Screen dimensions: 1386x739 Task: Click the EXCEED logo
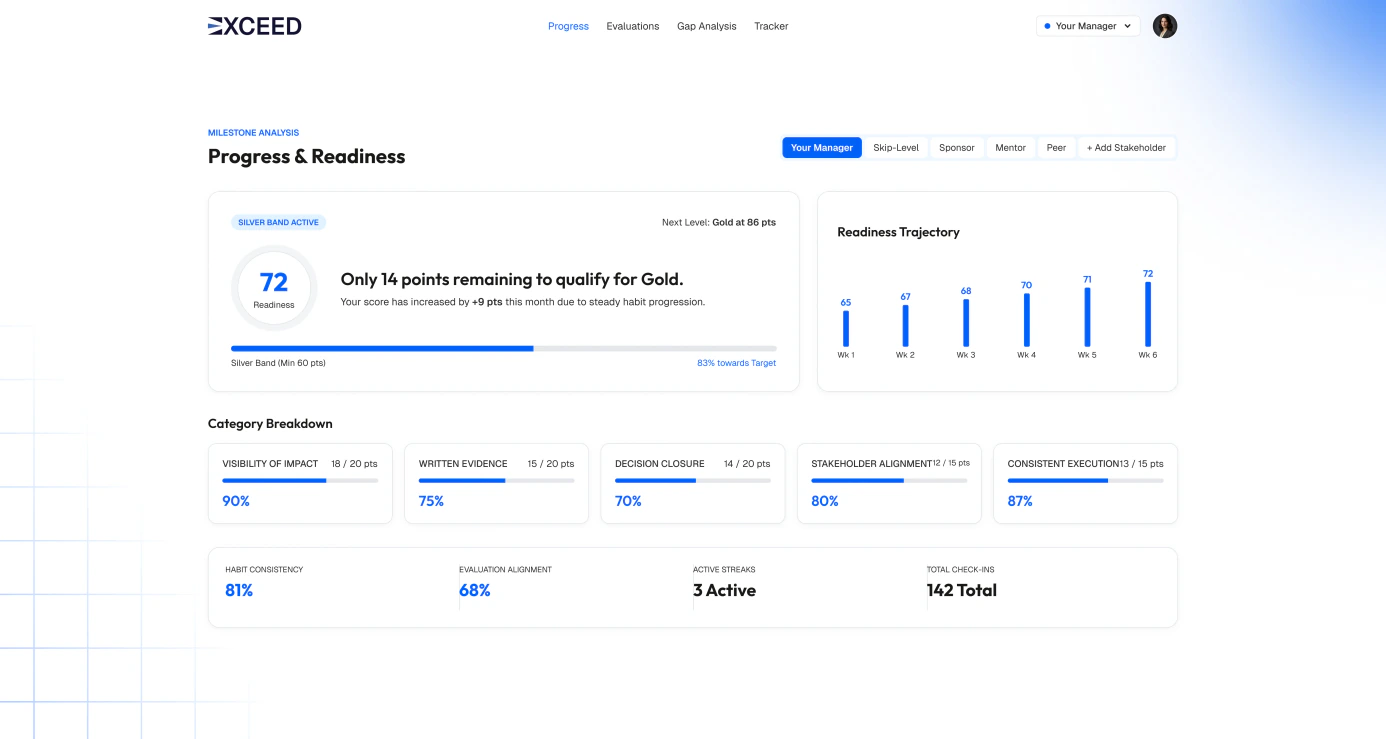tap(255, 26)
